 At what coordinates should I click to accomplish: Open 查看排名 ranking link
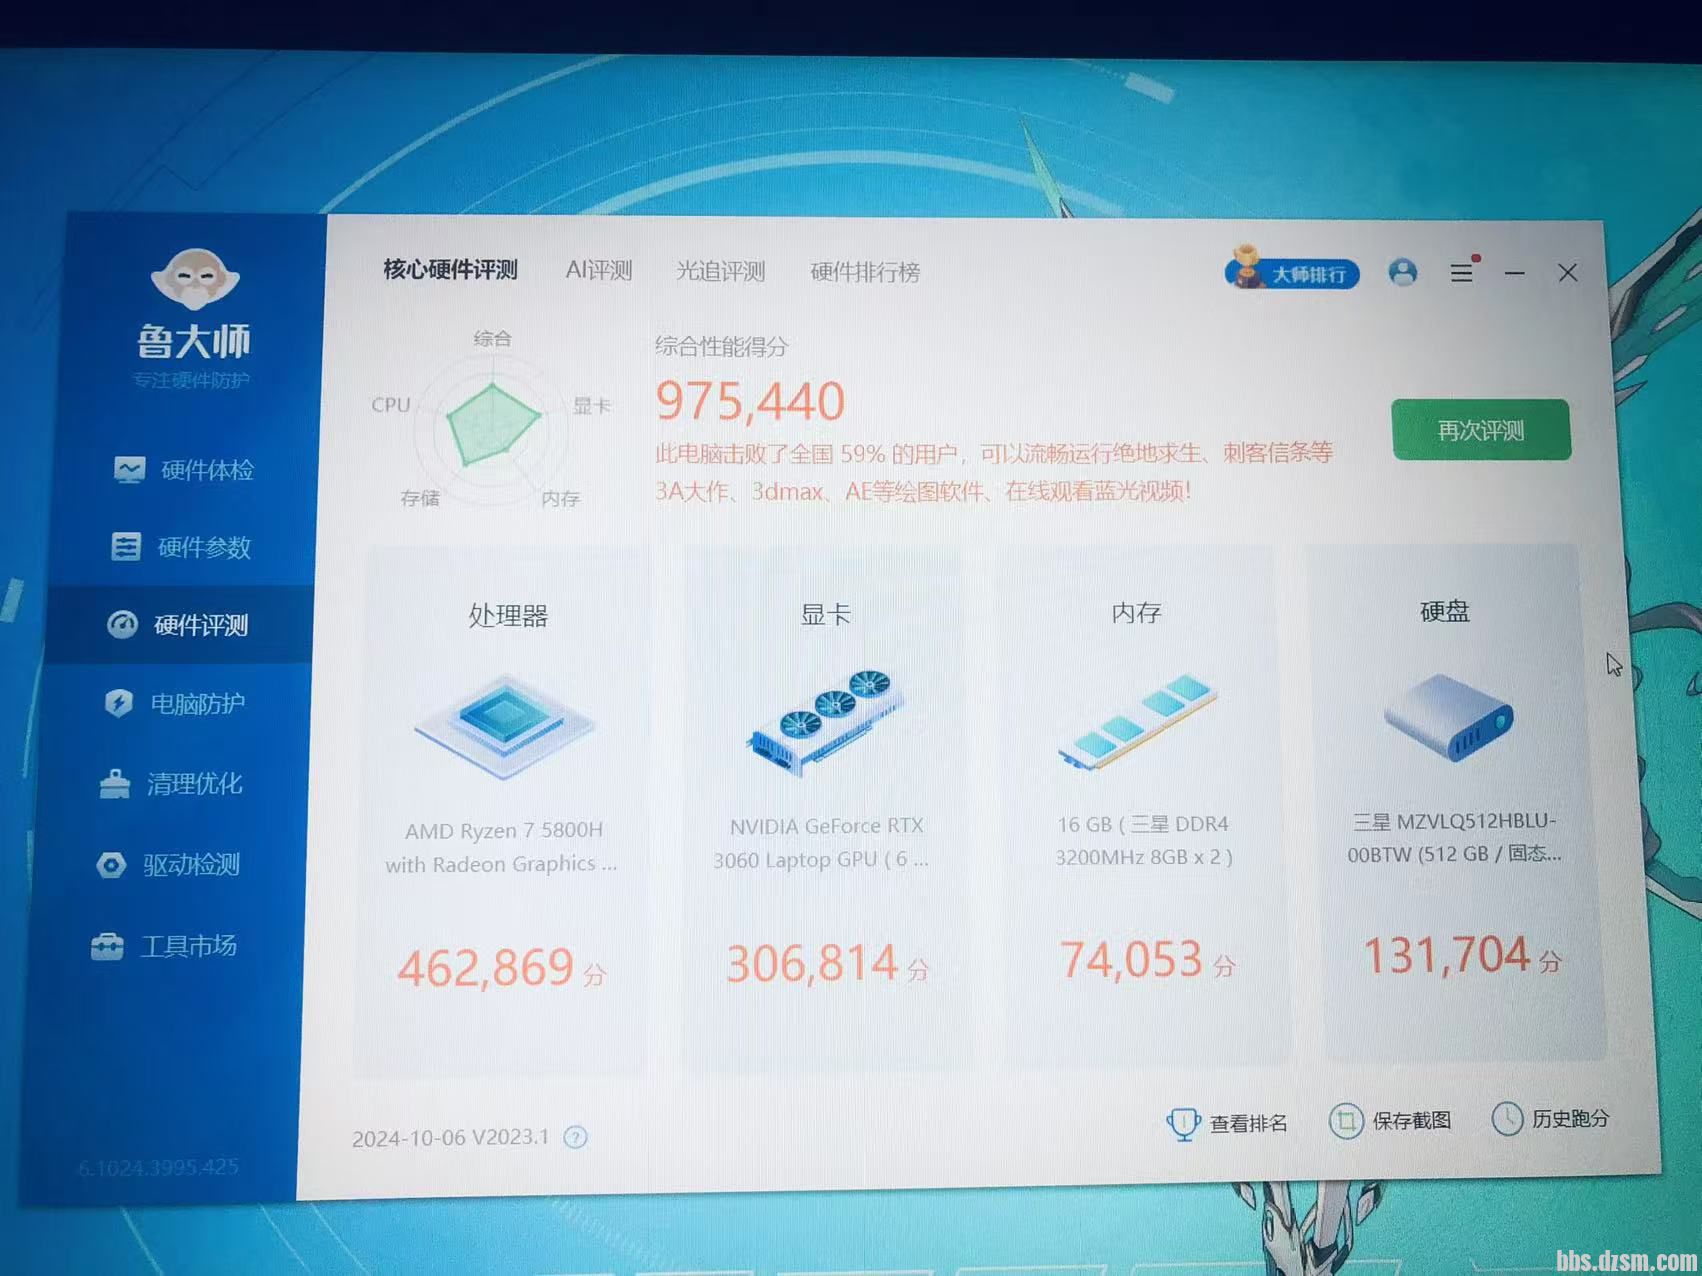click(1228, 1123)
